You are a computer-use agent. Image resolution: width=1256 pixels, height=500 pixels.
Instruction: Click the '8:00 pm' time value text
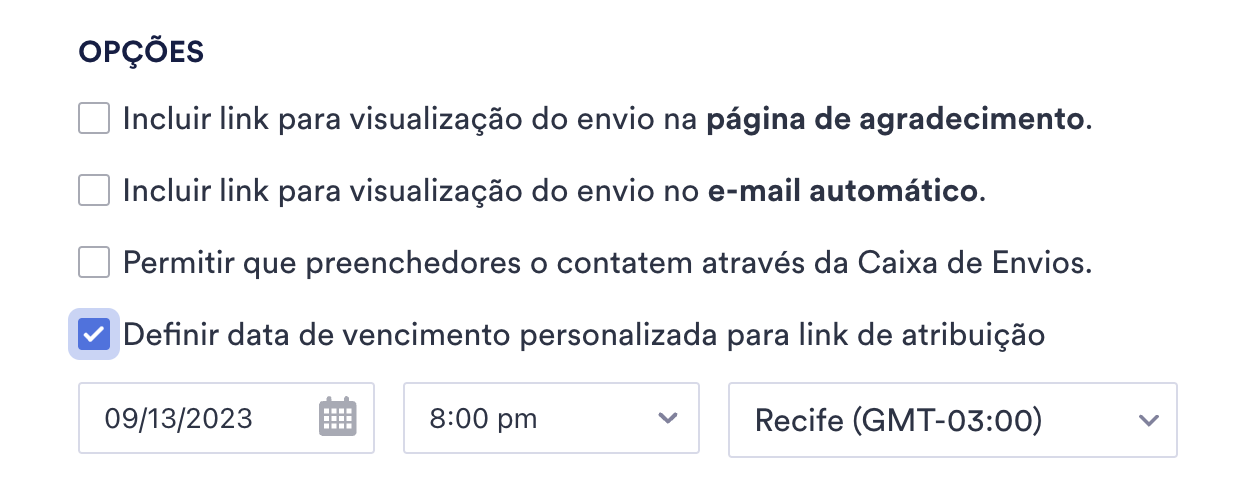(483, 419)
